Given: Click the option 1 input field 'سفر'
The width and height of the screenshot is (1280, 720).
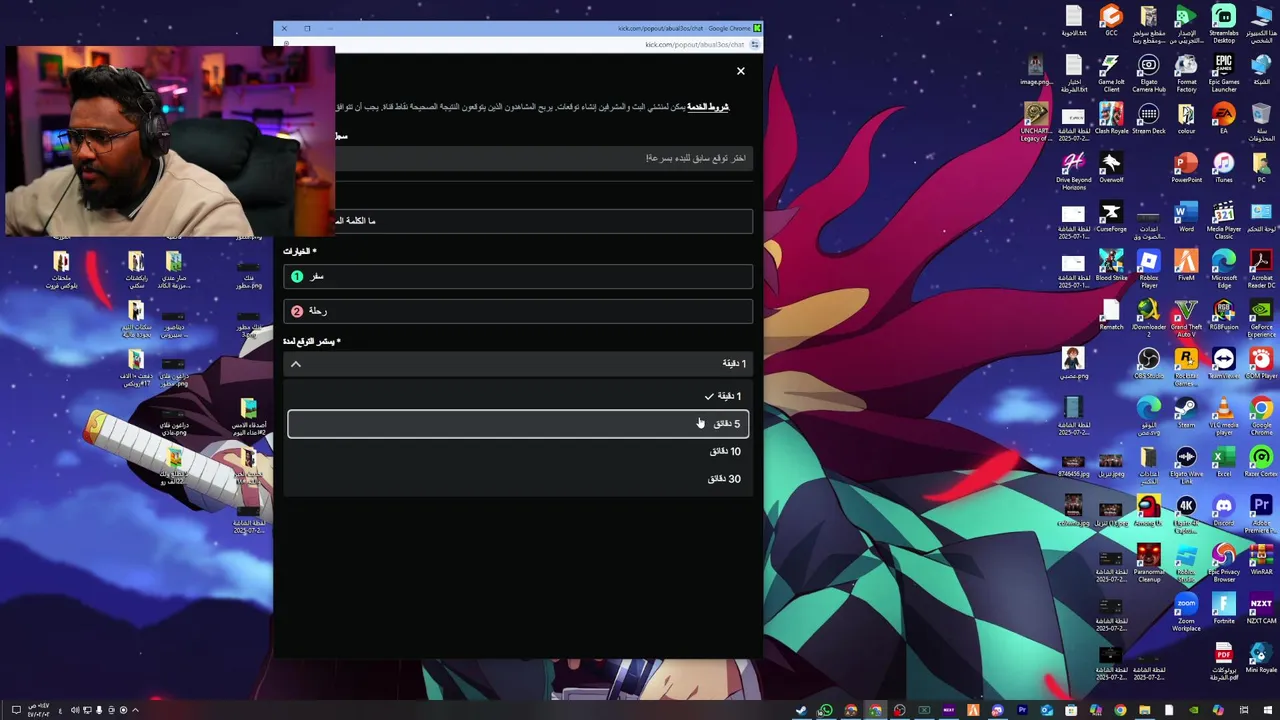Looking at the screenshot, I should coord(518,277).
